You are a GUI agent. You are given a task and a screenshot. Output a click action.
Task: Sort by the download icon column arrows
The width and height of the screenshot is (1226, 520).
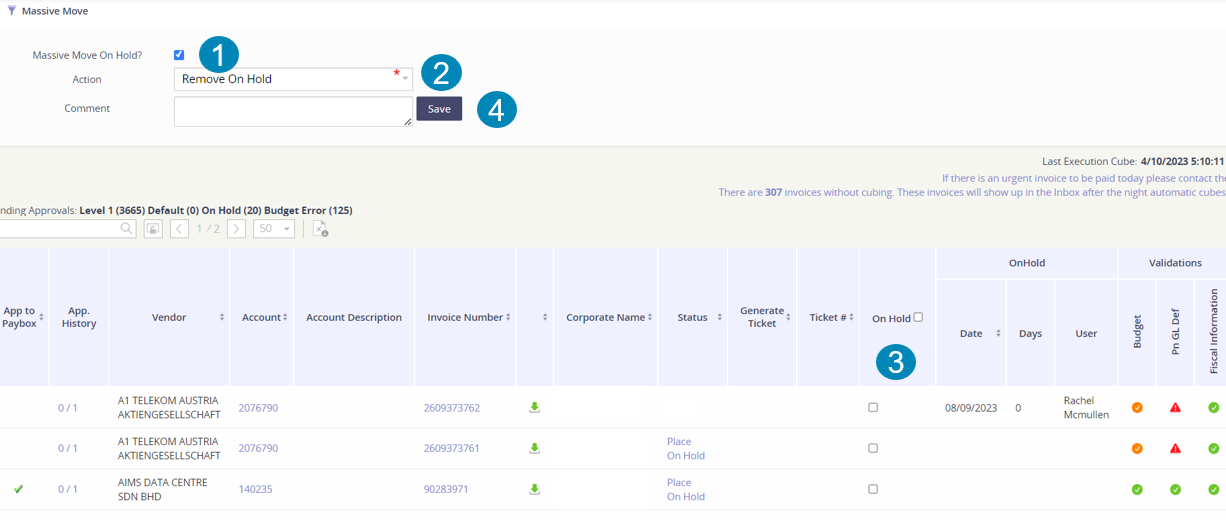point(545,317)
